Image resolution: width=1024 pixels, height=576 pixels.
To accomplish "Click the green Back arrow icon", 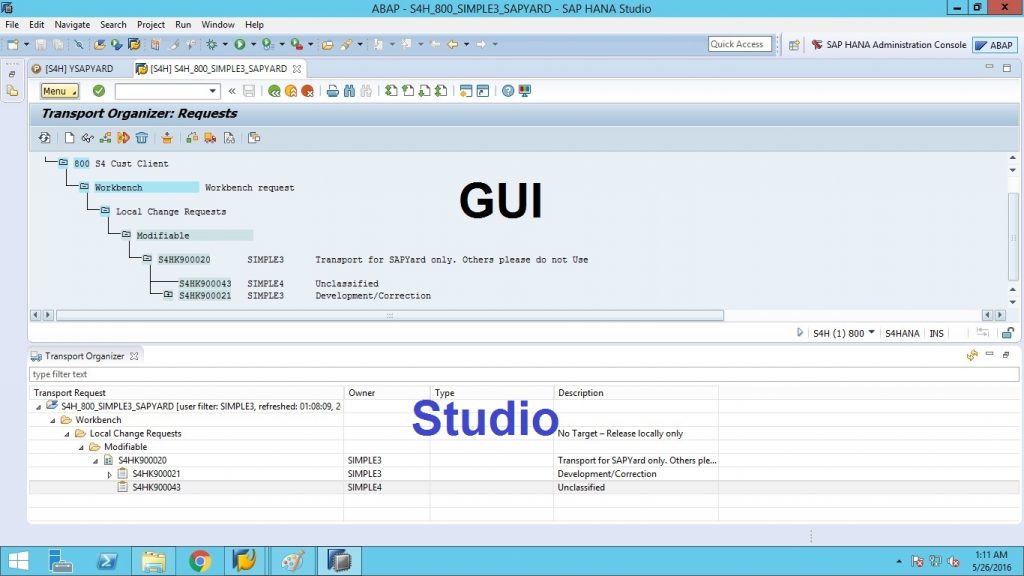I will click(274, 91).
